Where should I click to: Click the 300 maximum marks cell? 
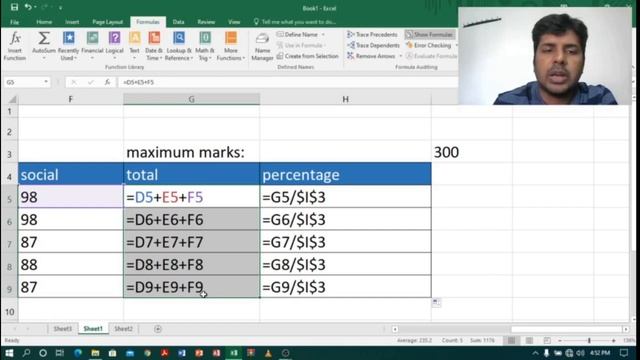point(471,152)
